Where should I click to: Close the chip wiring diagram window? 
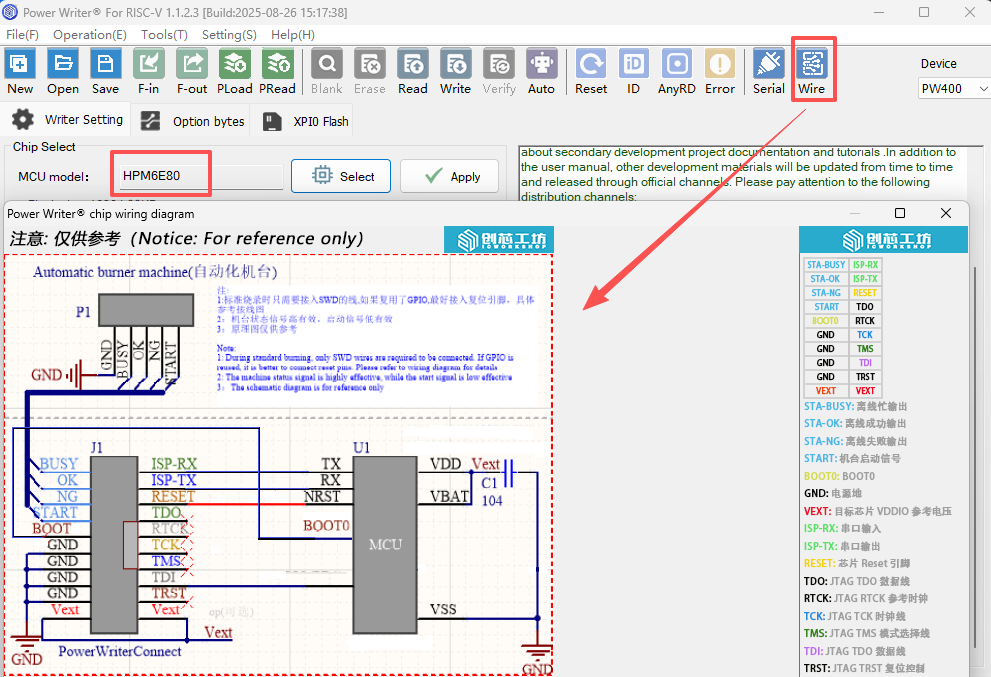(945, 213)
